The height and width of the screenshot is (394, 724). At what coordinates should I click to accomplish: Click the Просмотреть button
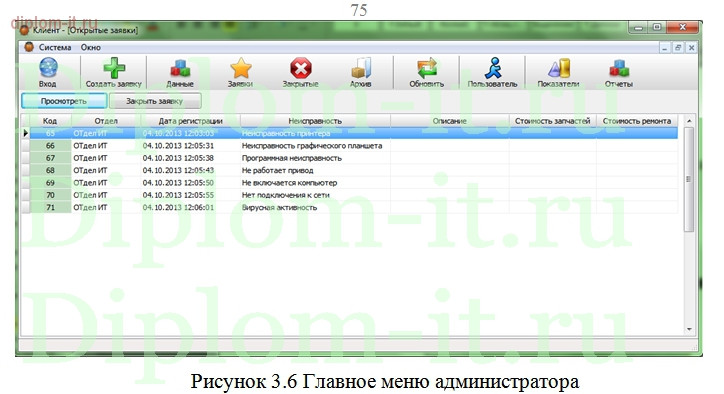[64, 101]
